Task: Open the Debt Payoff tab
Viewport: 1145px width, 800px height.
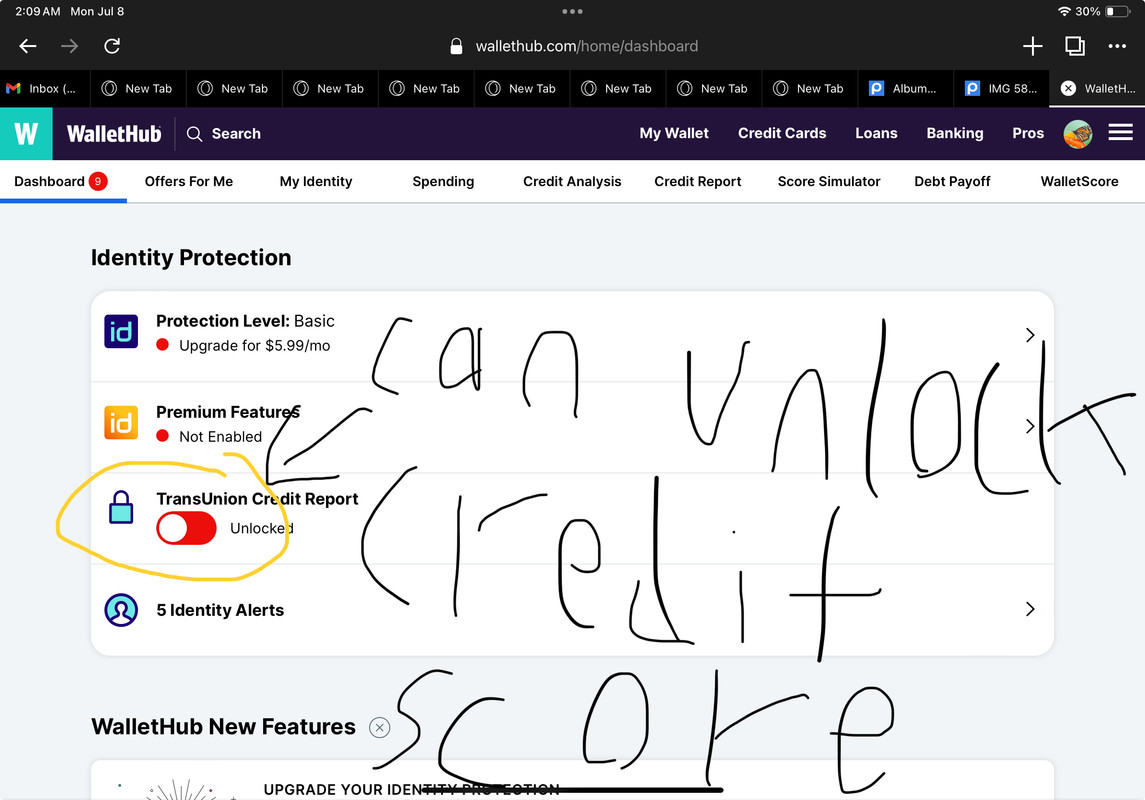Action: 952,181
